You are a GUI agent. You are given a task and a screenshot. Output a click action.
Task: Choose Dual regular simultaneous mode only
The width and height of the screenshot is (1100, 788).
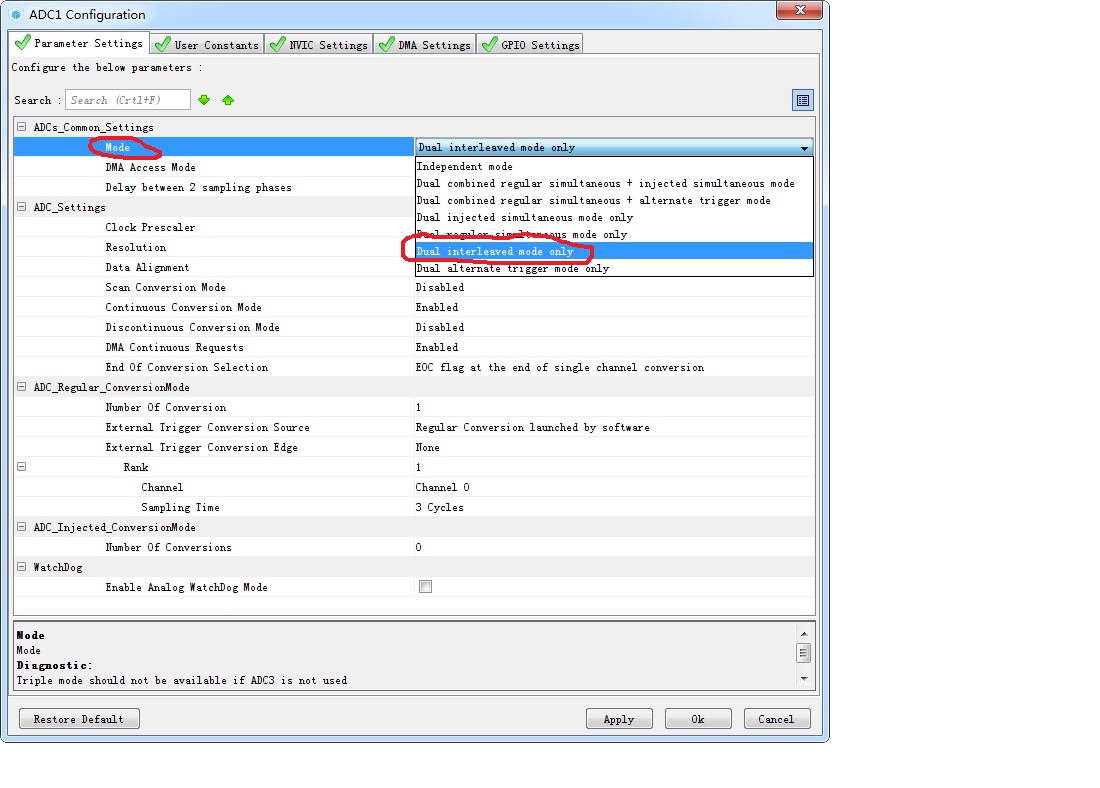[614, 234]
